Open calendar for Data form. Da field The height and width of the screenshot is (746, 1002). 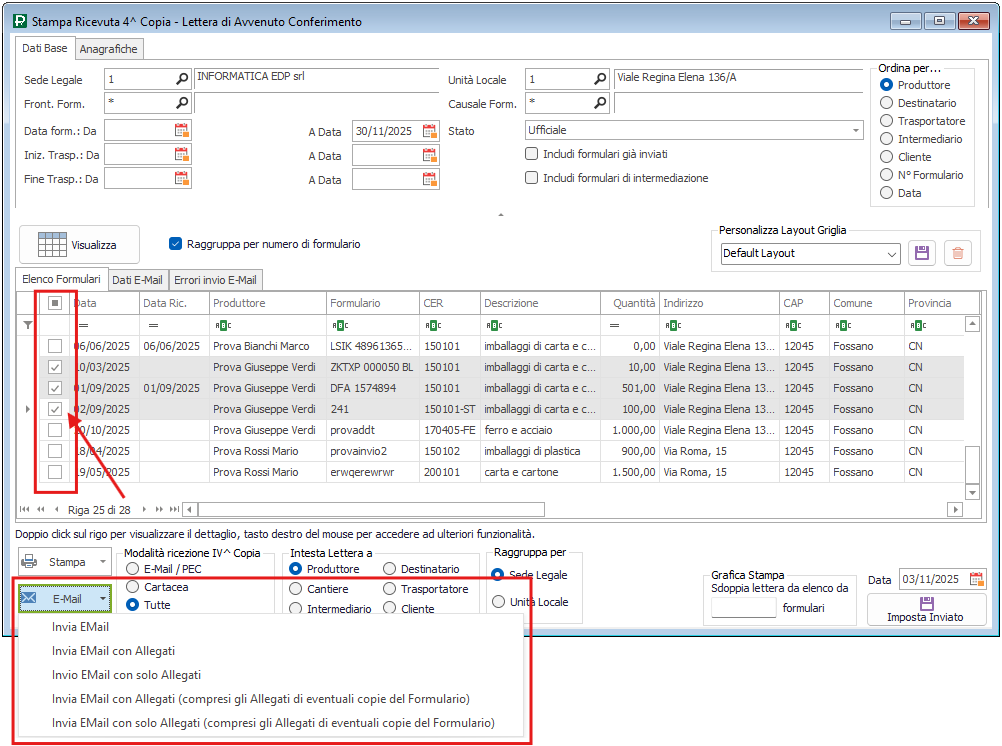click(x=181, y=130)
